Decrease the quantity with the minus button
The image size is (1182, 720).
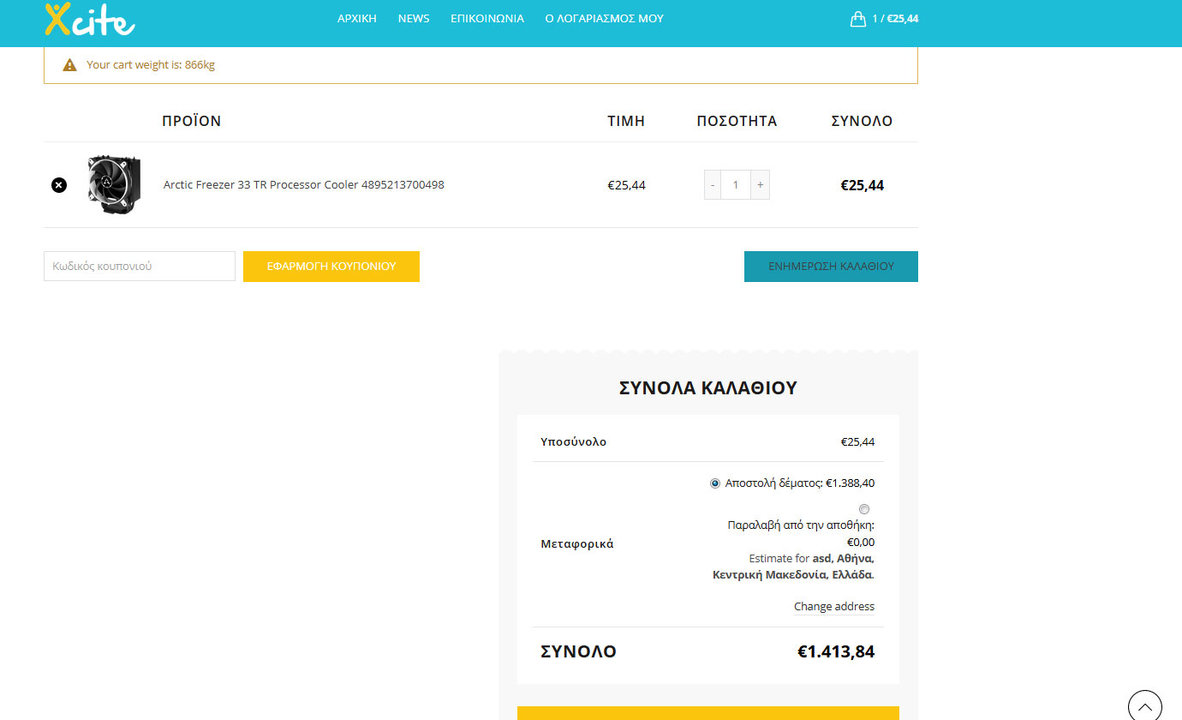(x=712, y=185)
